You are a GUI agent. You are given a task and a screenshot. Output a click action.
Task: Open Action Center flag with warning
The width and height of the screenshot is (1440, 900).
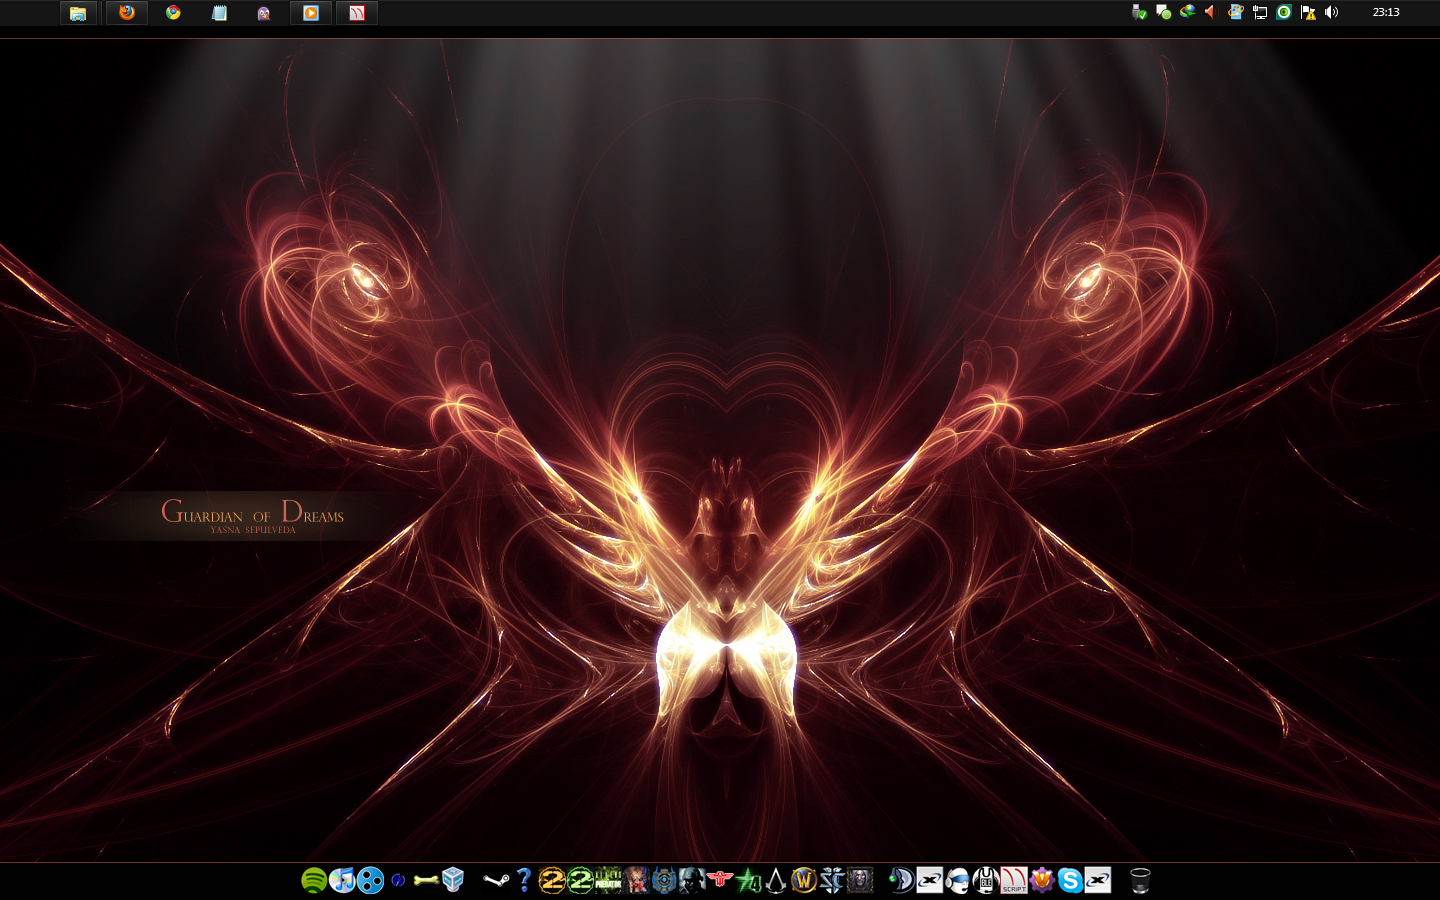tap(1308, 12)
